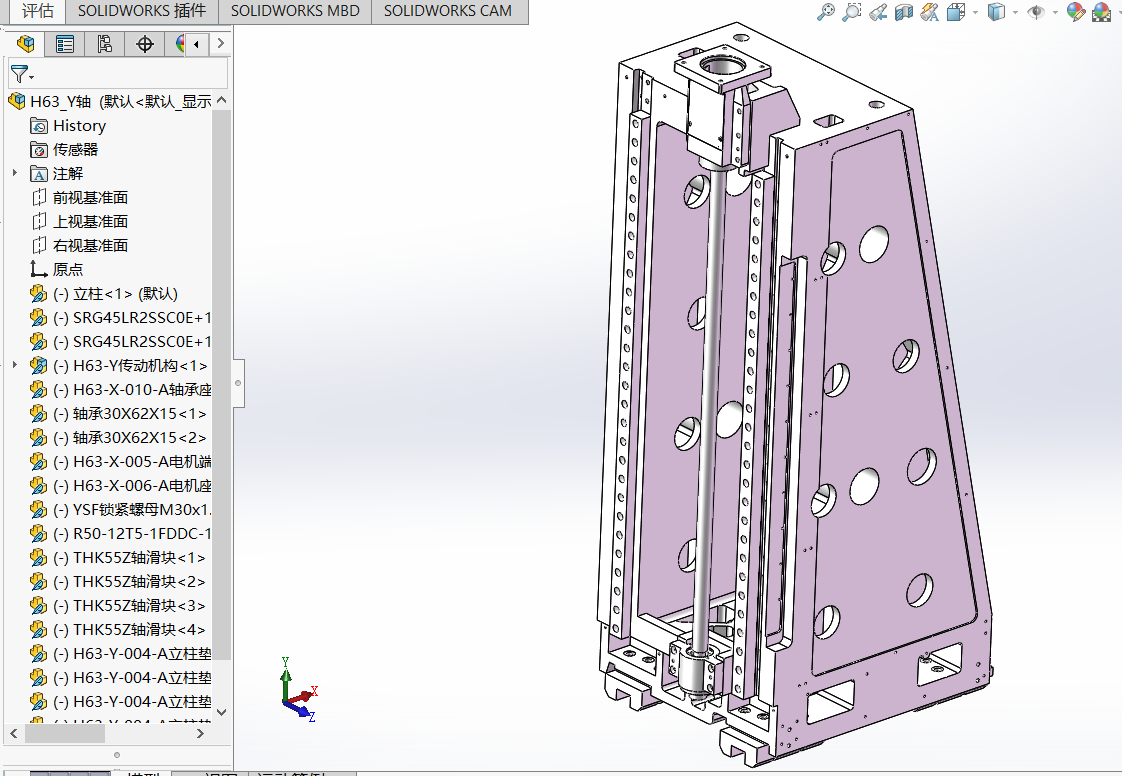Image resolution: width=1122 pixels, height=776 pixels.
Task: Open the tree filter funnel dropdown
Action: [x=22, y=74]
